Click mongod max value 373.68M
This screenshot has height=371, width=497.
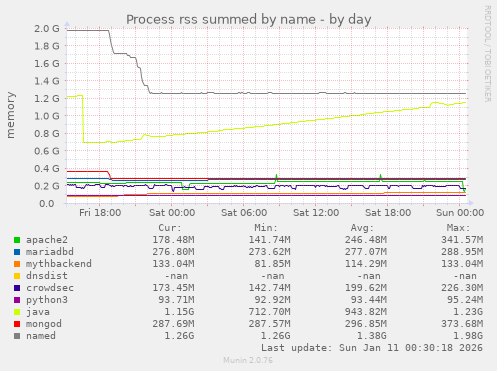pos(462,324)
